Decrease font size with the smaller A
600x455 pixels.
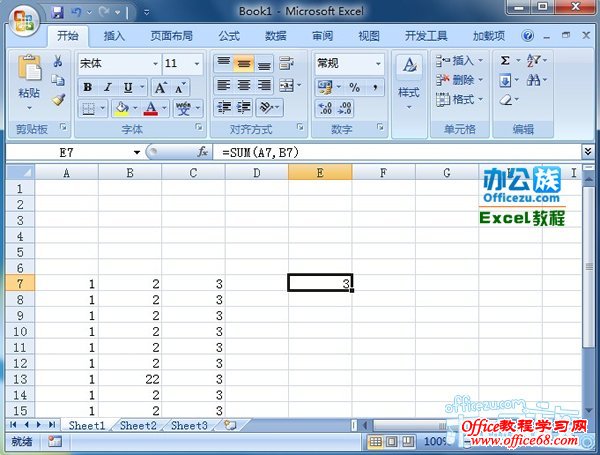click(179, 88)
